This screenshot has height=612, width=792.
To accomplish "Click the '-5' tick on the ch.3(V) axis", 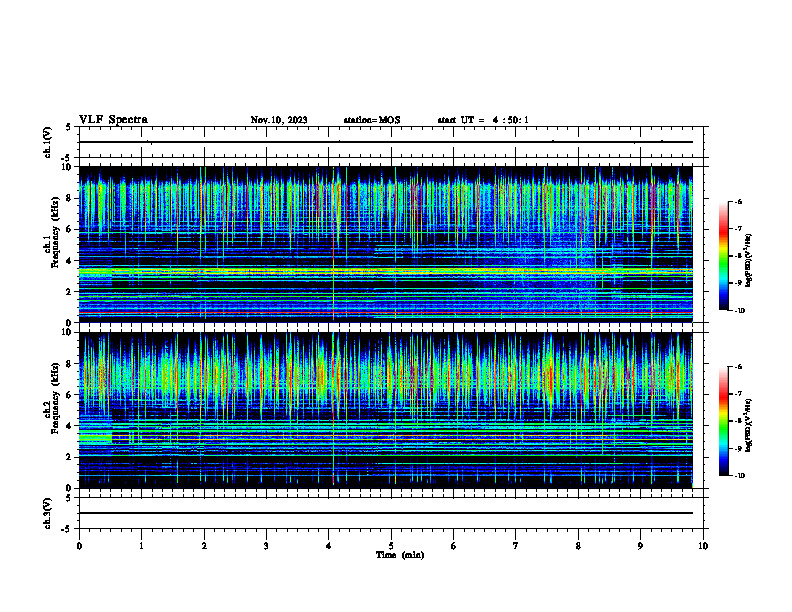I will [67, 529].
